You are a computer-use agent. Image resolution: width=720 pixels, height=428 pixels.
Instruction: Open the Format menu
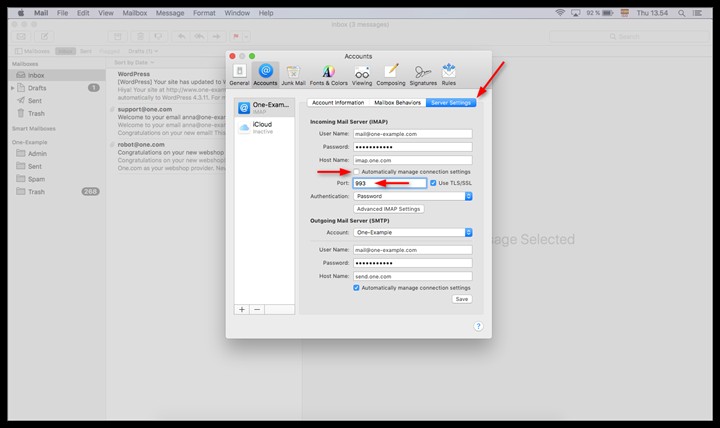click(x=204, y=13)
